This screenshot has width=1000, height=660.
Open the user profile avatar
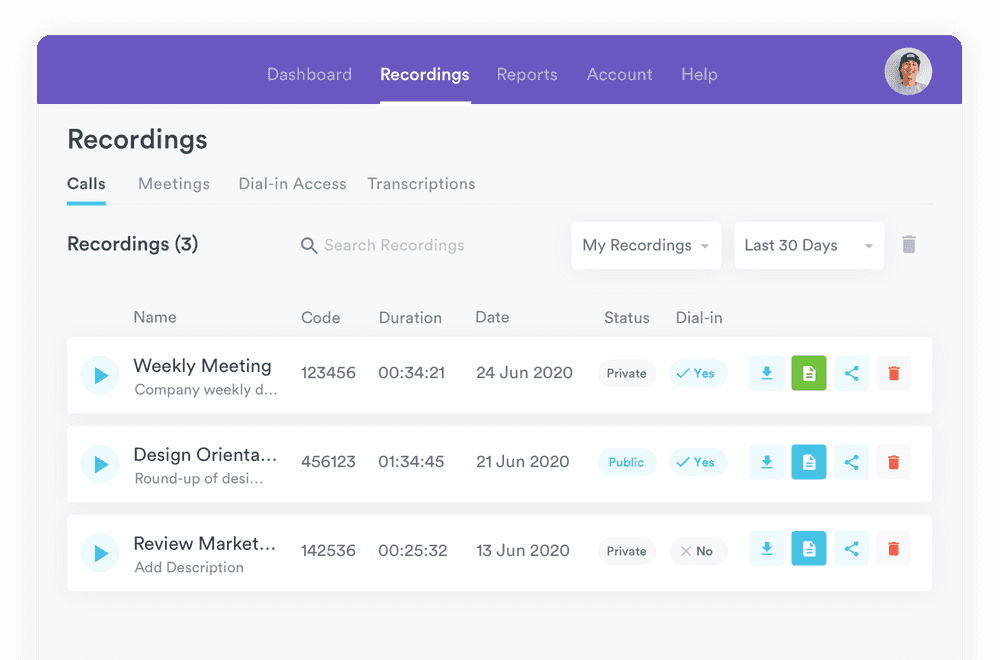pos(908,72)
